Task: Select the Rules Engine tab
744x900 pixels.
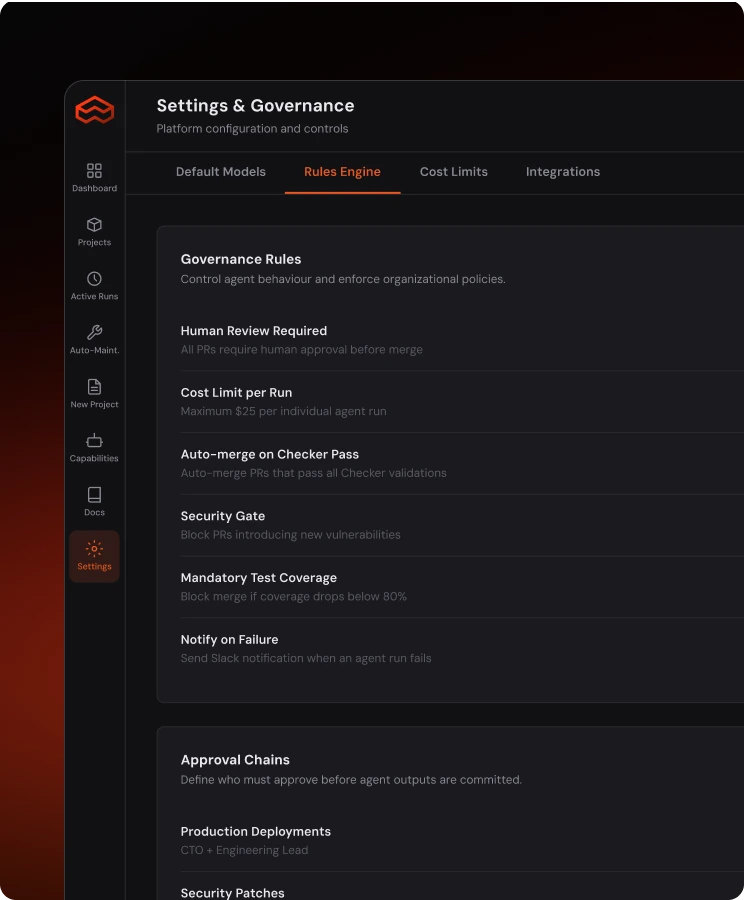Action: point(342,172)
